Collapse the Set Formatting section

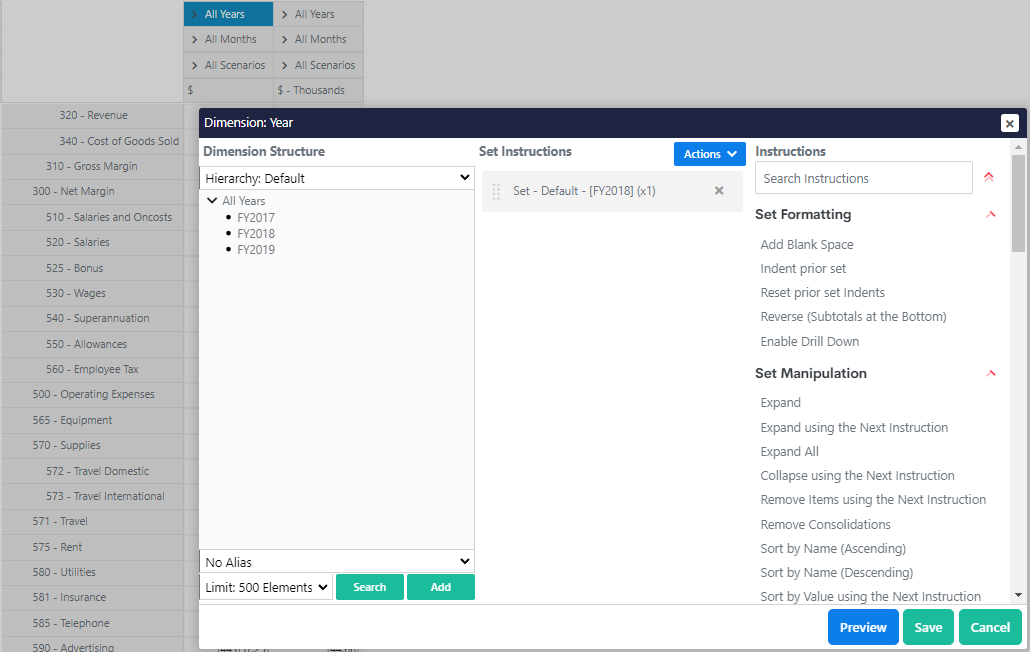990,214
